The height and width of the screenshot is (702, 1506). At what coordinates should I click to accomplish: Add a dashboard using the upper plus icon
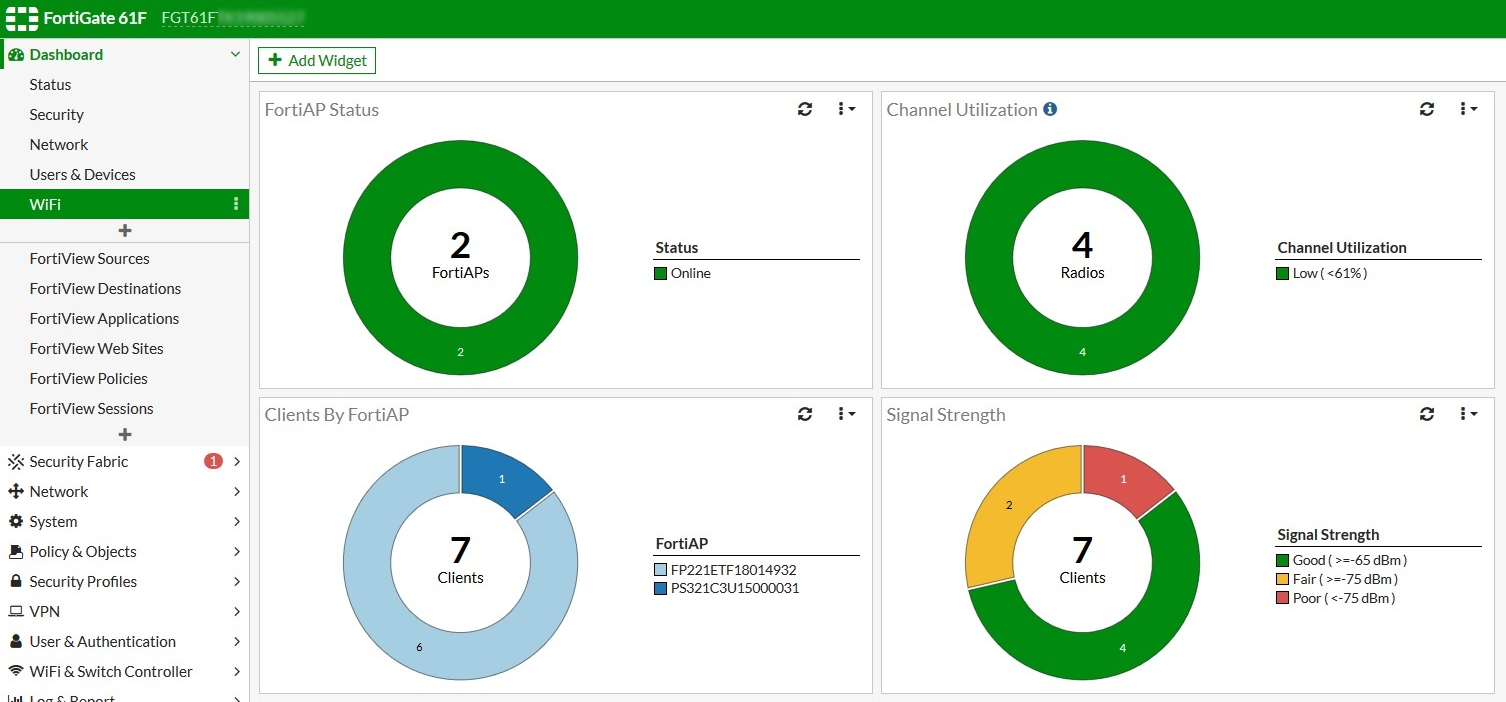pos(125,231)
